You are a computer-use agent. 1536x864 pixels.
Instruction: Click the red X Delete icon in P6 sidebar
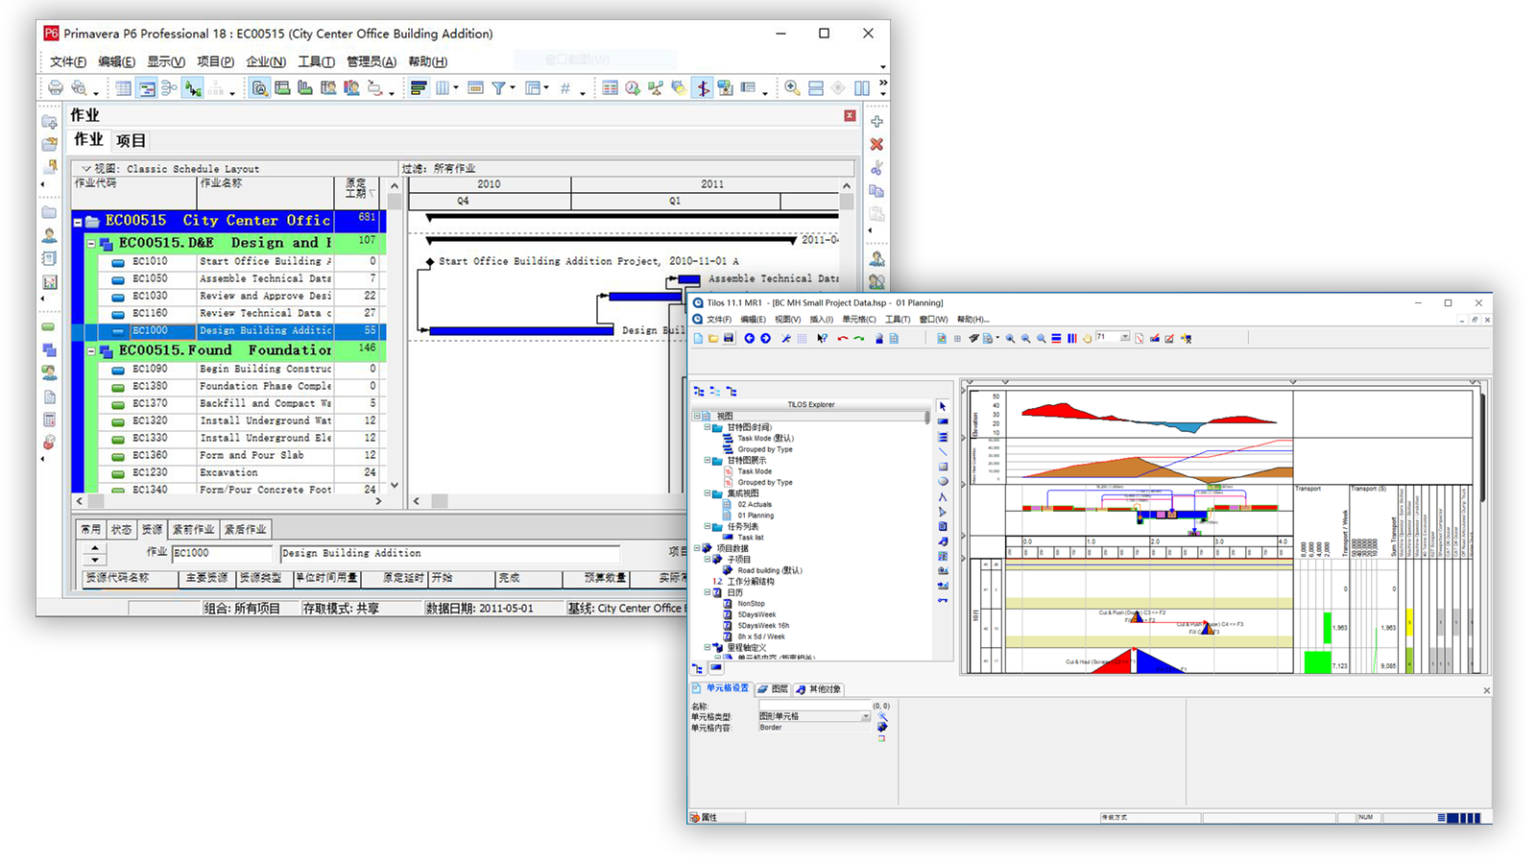(877, 145)
